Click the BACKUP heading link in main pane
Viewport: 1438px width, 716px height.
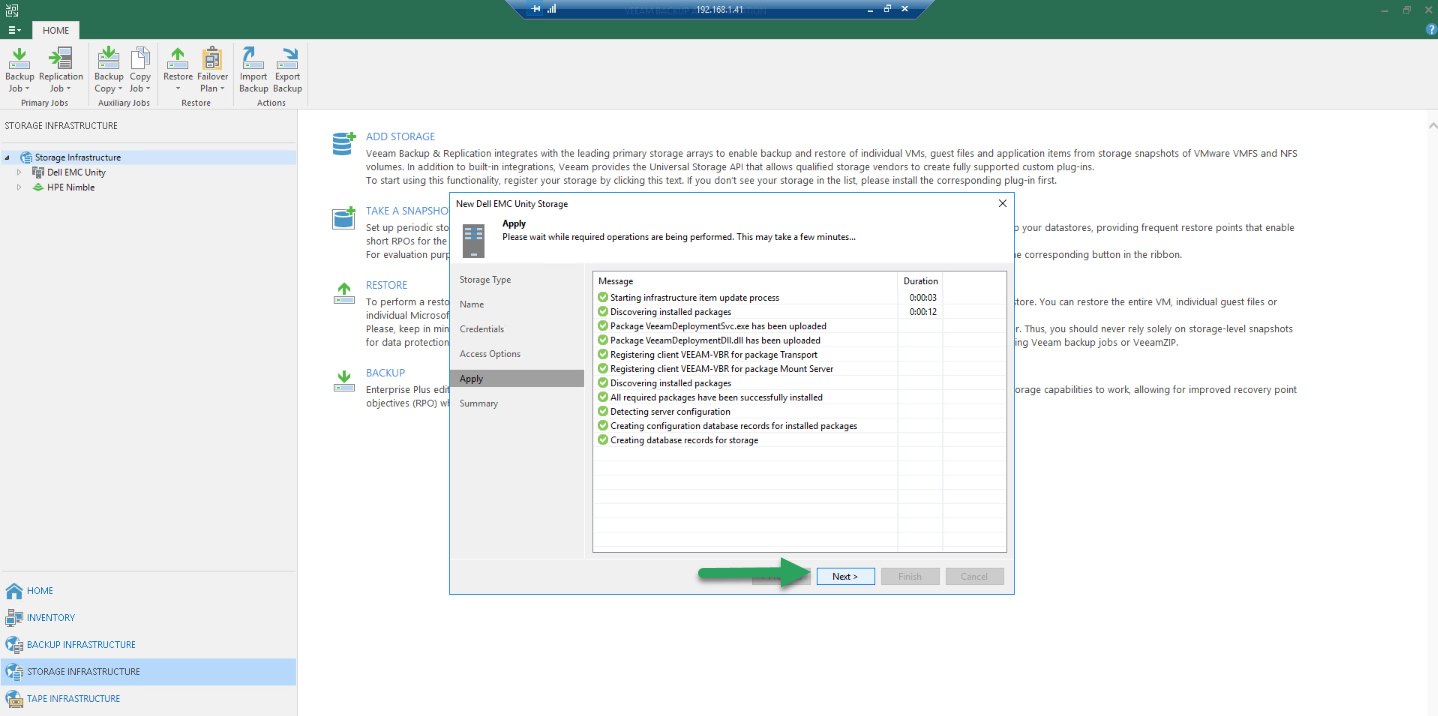coord(385,373)
